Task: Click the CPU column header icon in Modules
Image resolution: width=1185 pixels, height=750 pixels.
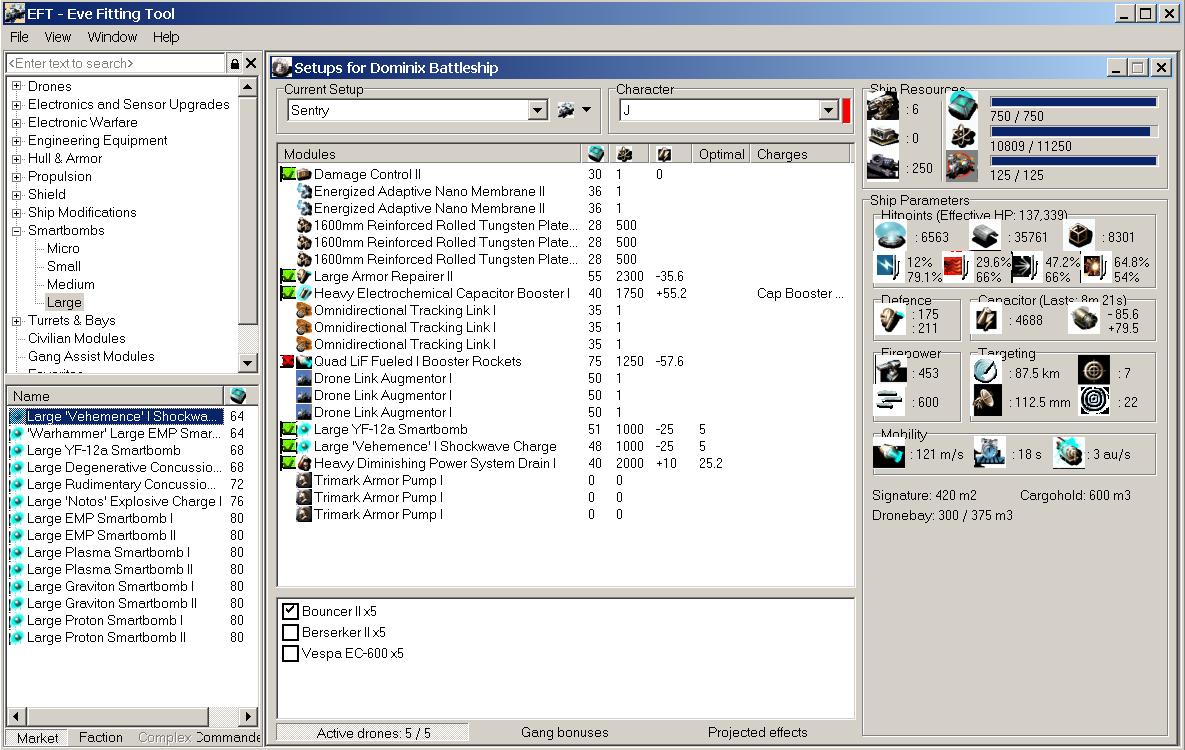Action: (x=596, y=154)
